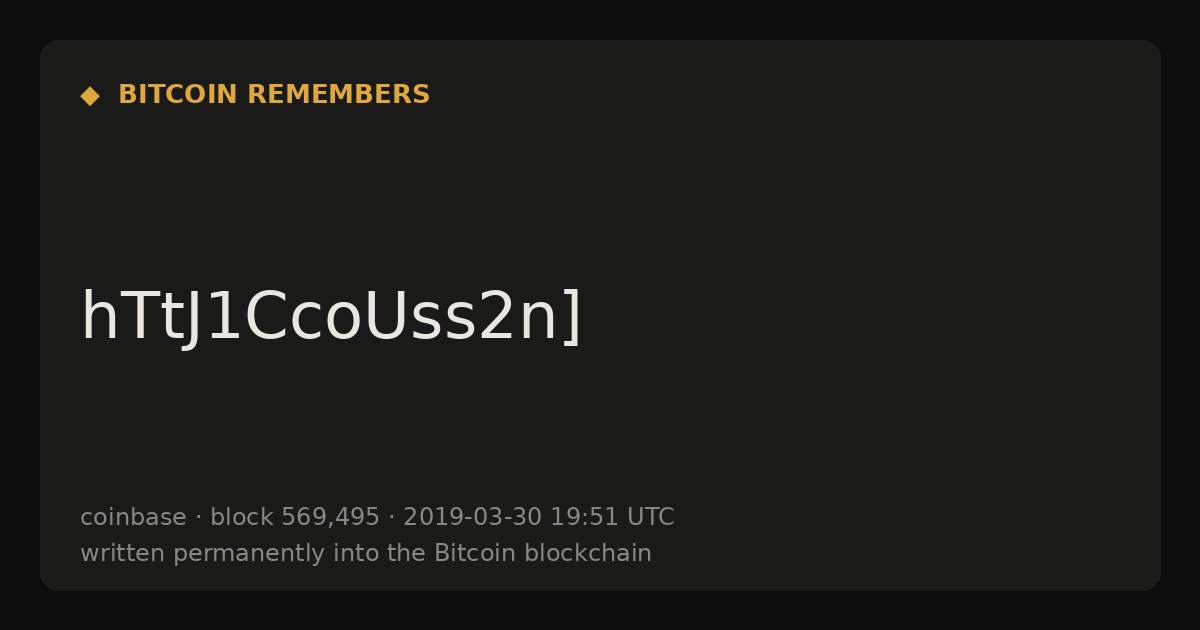Click the closing bracket in message

click(572, 318)
